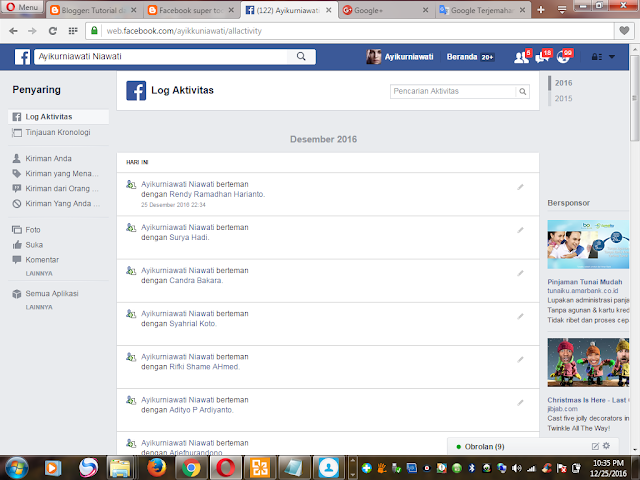Open the Pinjaman Tunai Mudah ad link
This screenshot has height=480, width=640.
[x=584, y=282]
